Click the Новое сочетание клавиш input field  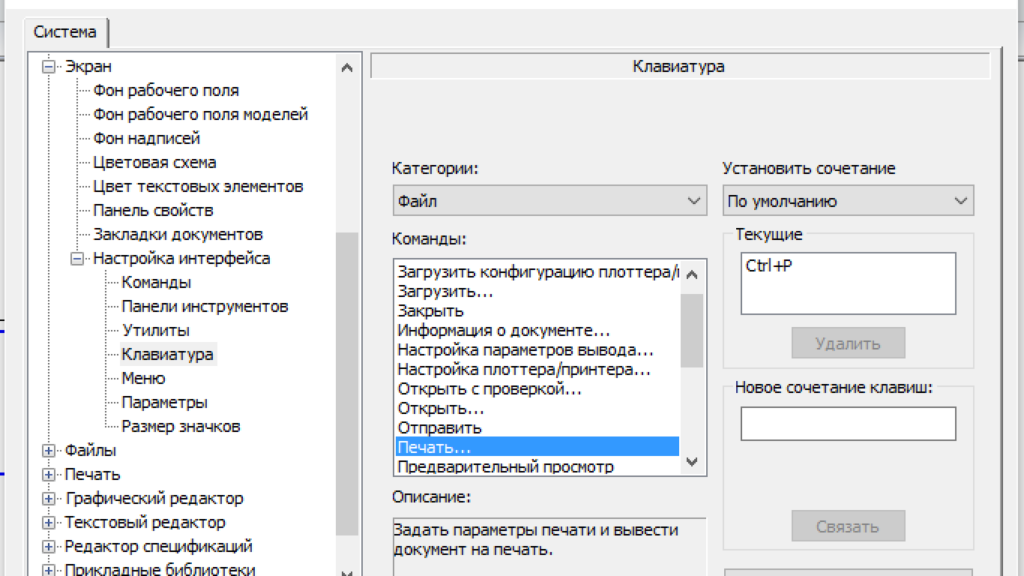click(847, 423)
